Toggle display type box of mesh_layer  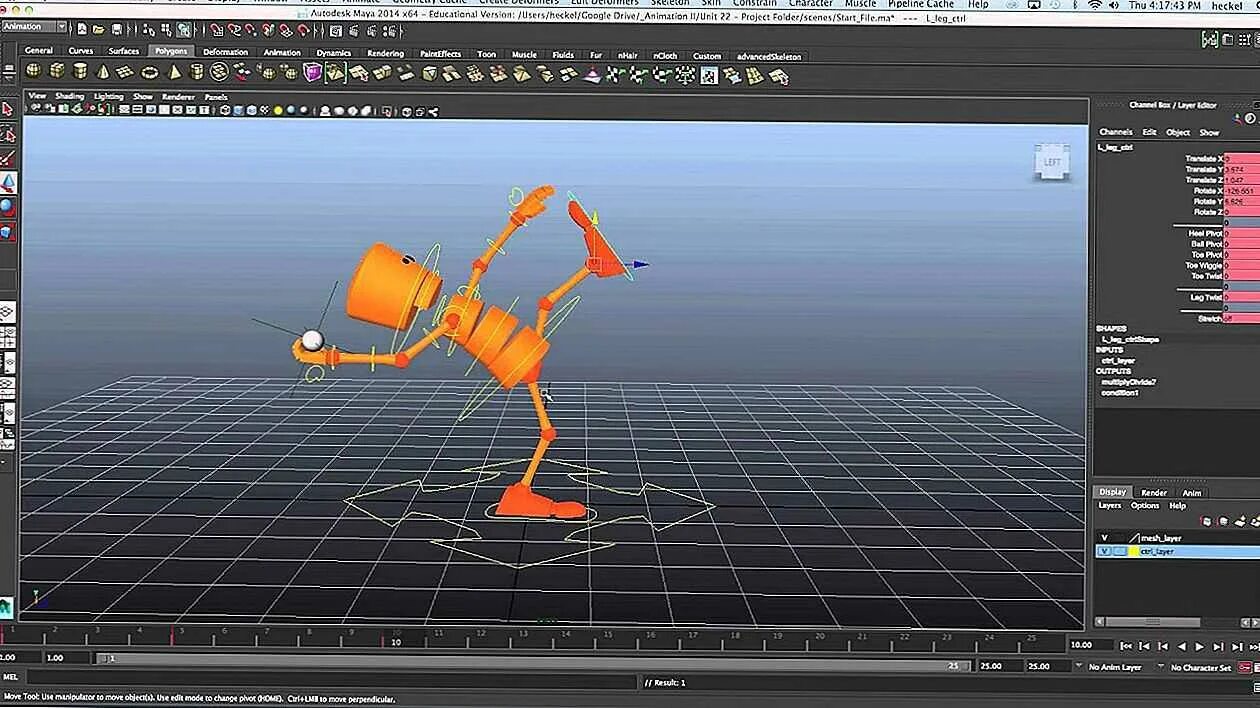1120,538
